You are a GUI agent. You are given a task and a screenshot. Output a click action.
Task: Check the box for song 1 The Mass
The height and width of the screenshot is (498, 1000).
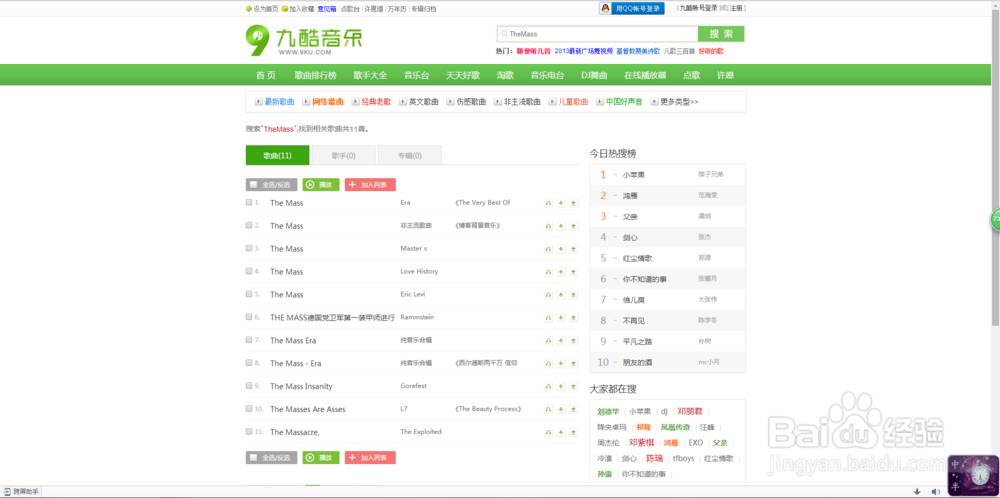(249, 202)
